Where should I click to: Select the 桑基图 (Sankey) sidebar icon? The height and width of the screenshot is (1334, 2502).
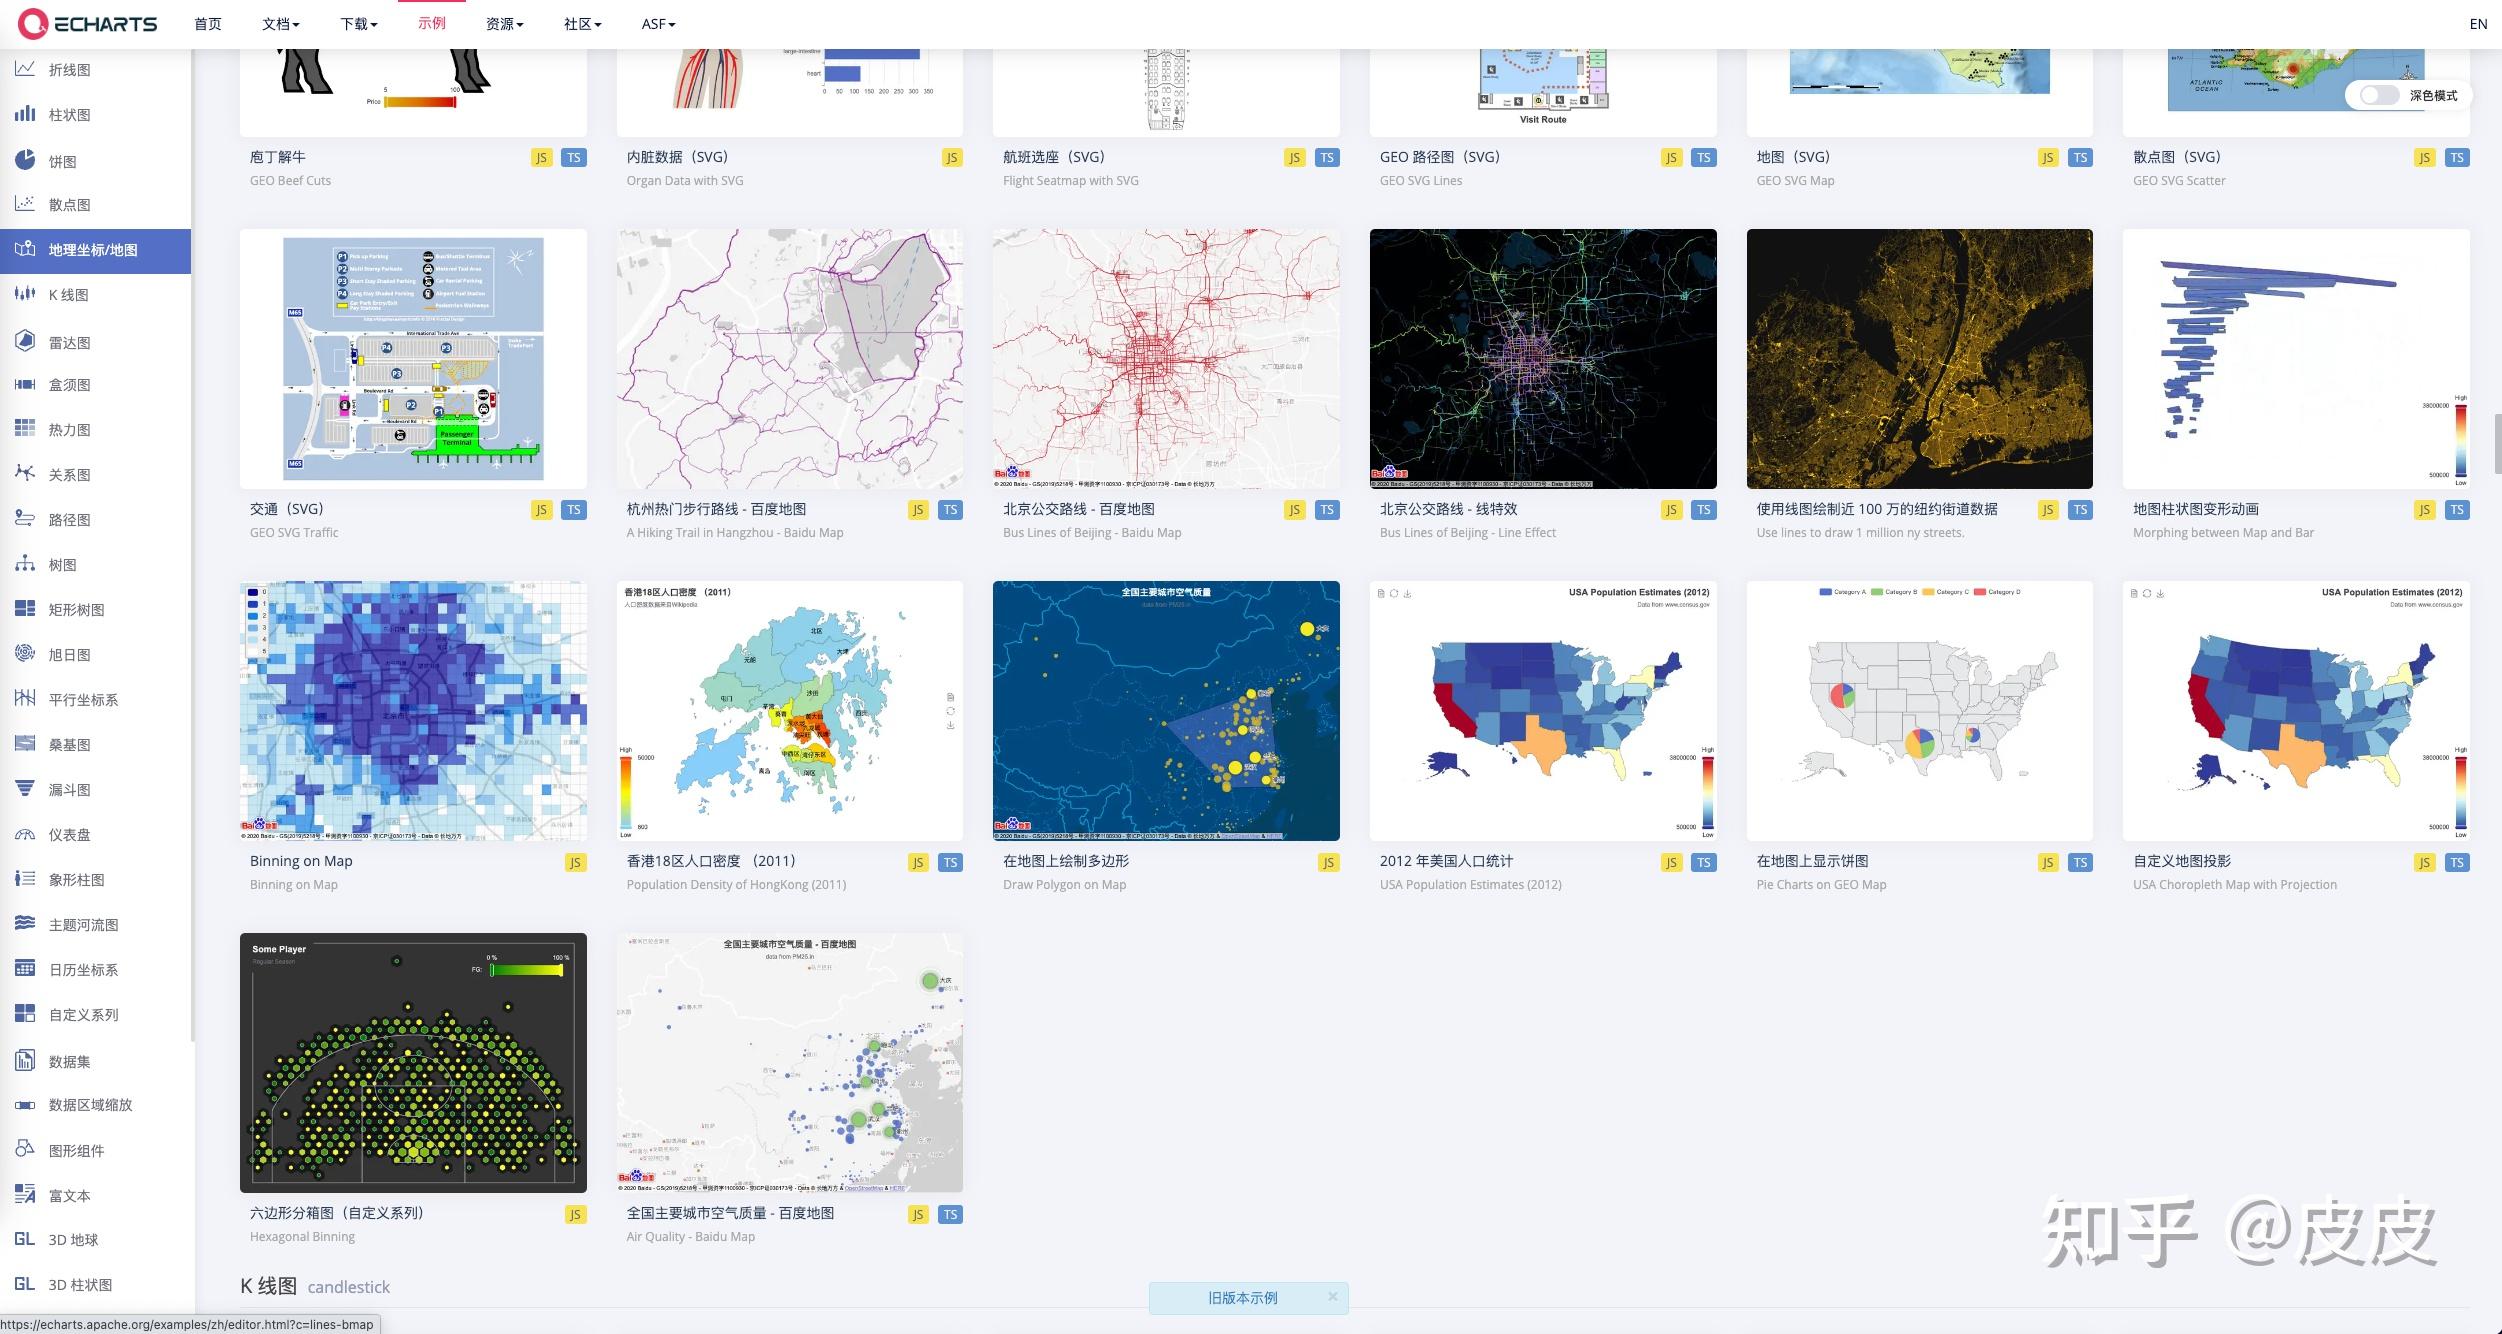(x=24, y=744)
